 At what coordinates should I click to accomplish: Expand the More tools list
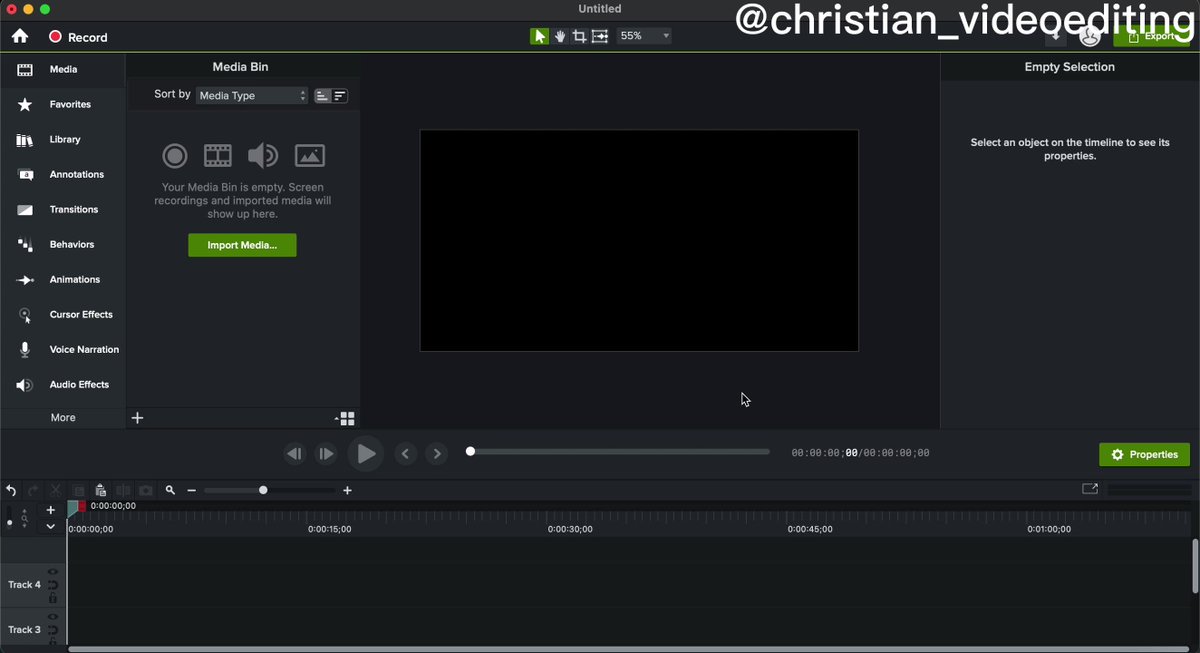(63, 418)
